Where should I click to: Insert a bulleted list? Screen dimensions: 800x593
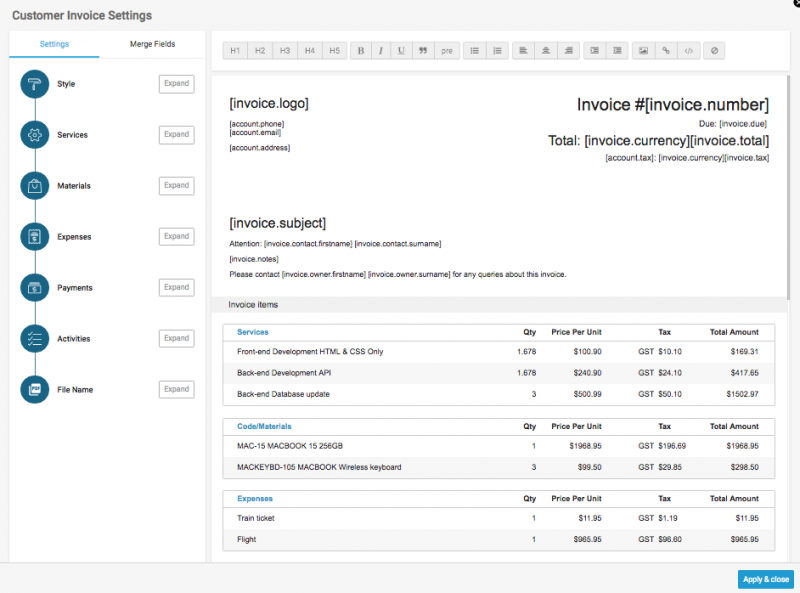(475, 50)
